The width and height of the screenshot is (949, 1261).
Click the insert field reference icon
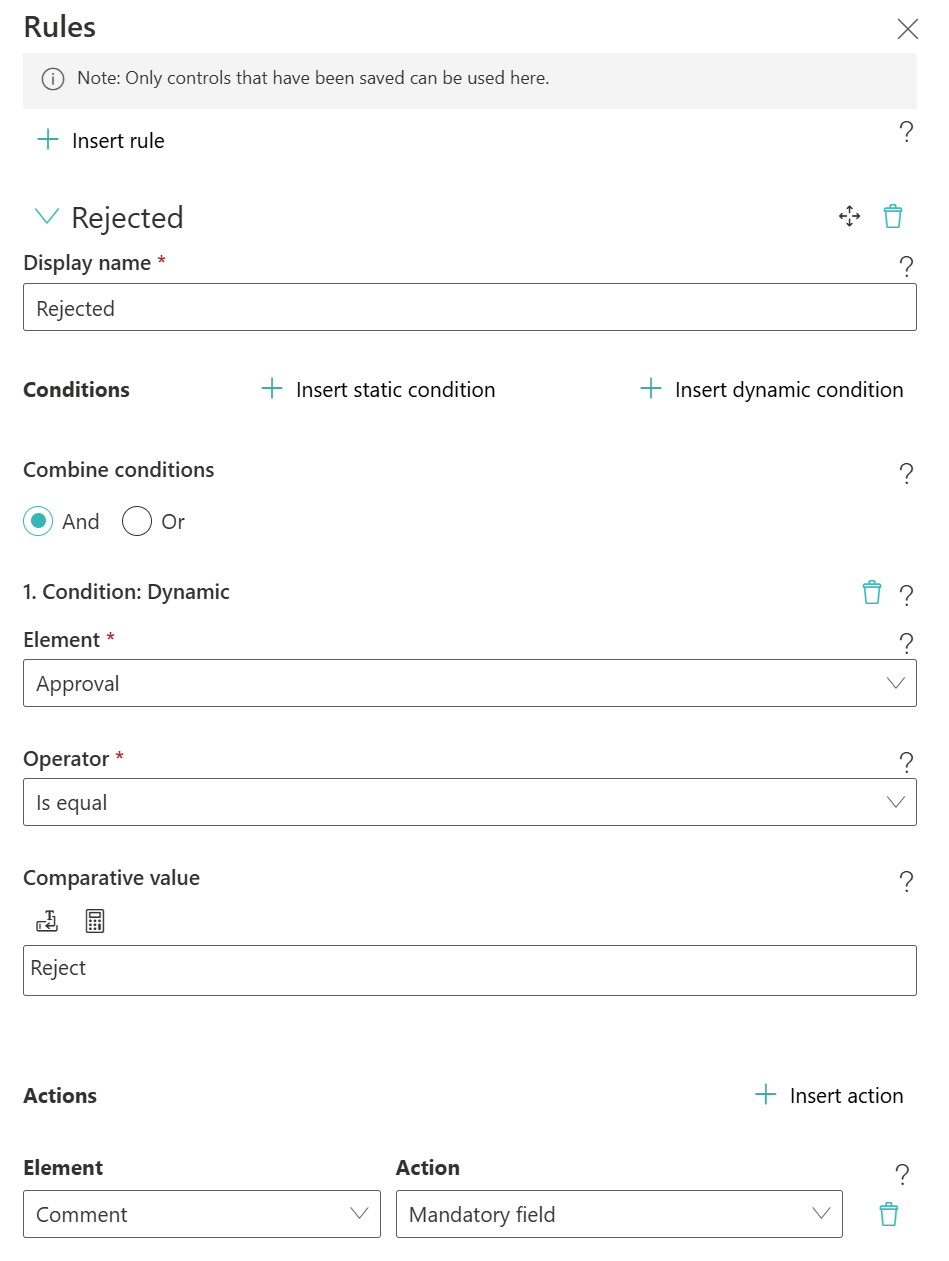(47, 921)
